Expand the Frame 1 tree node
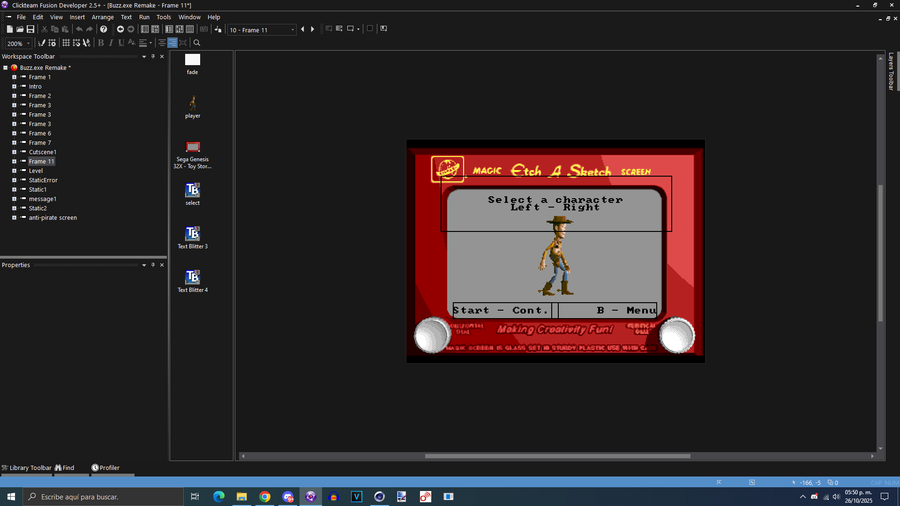Image resolution: width=900 pixels, height=506 pixels. [14, 77]
